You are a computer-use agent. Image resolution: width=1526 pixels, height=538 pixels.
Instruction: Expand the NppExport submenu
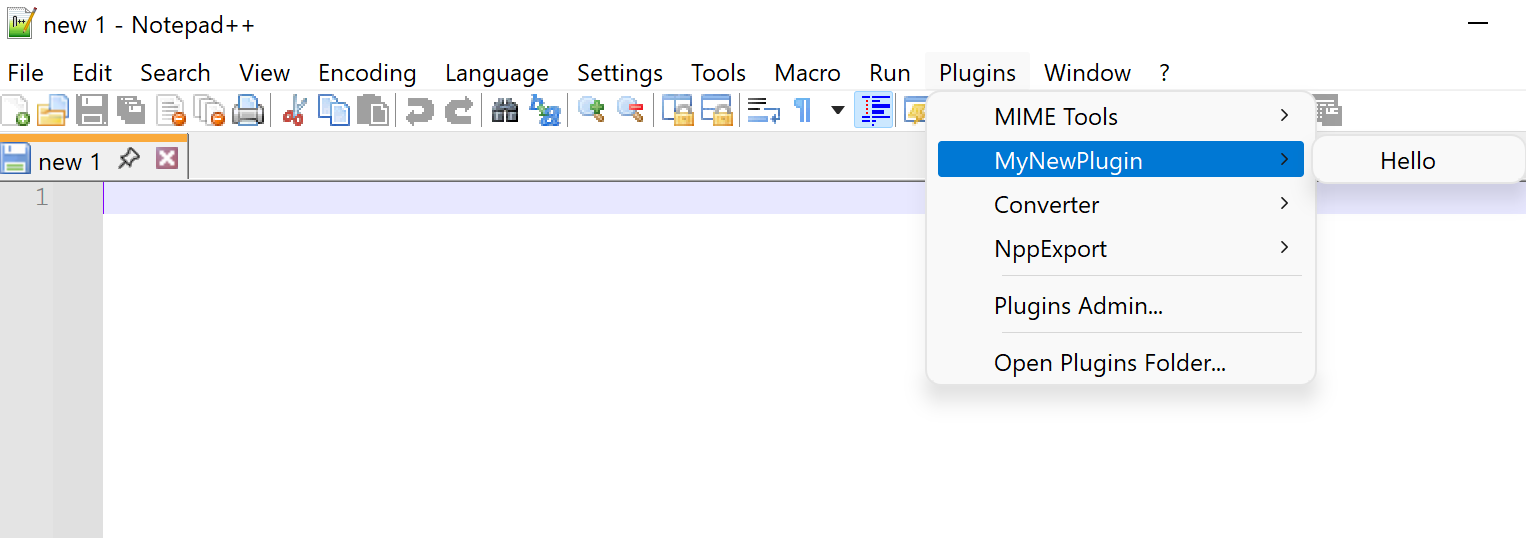tap(1121, 248)
